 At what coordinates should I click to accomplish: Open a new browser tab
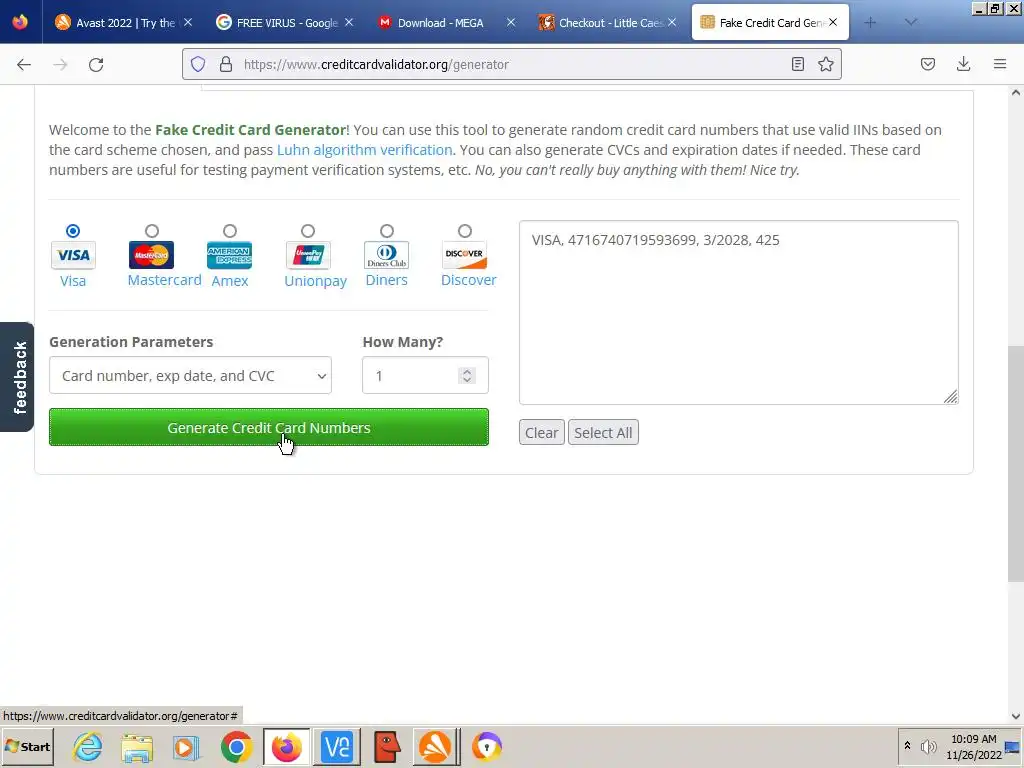[x=870, y=23]
